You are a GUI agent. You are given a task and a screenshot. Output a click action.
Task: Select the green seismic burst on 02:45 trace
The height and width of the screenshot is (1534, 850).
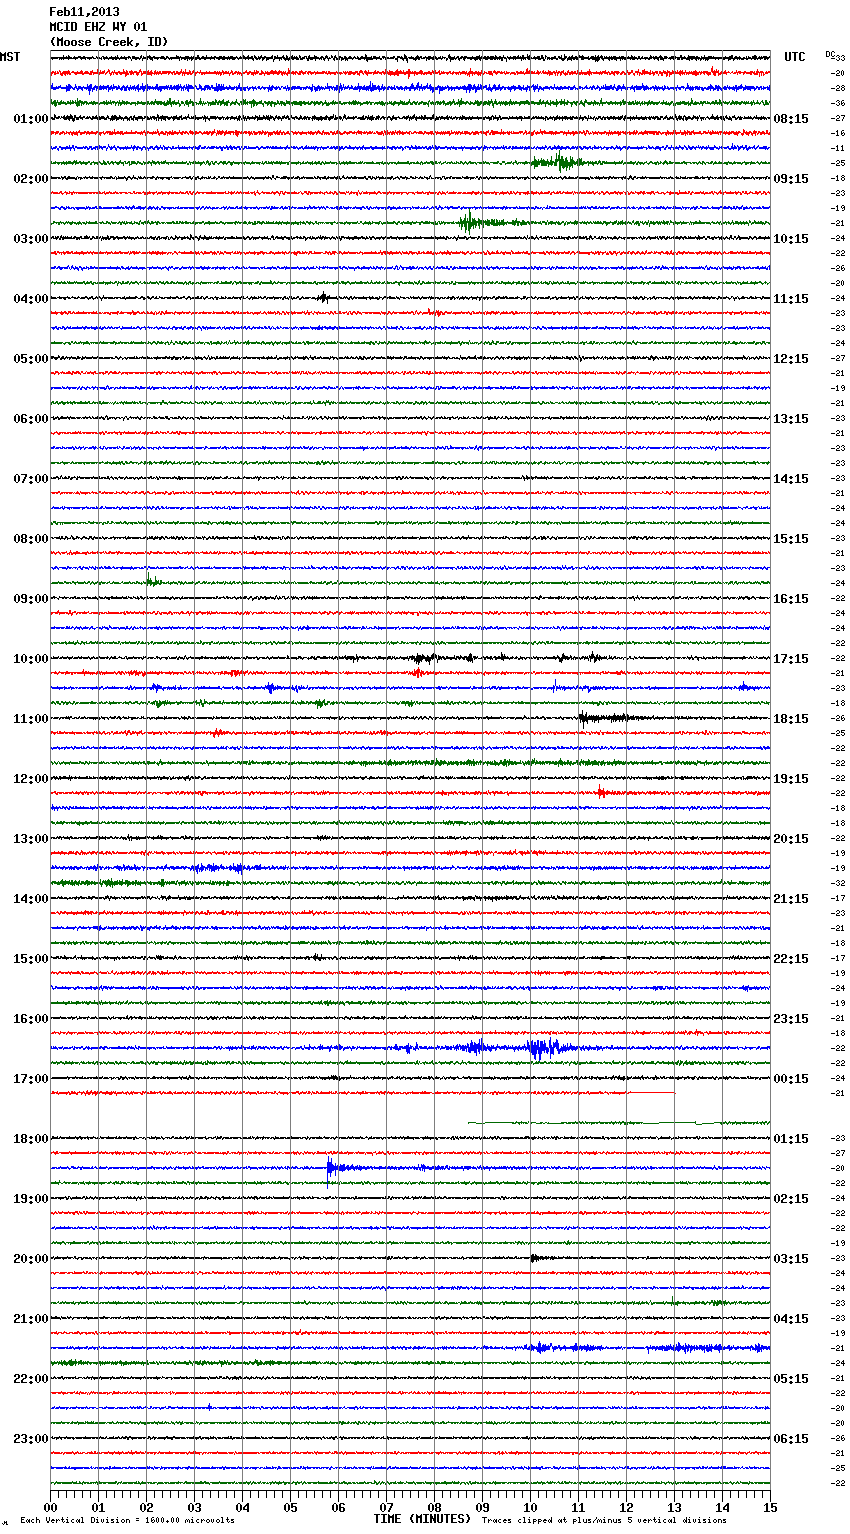tap(470, 222)
